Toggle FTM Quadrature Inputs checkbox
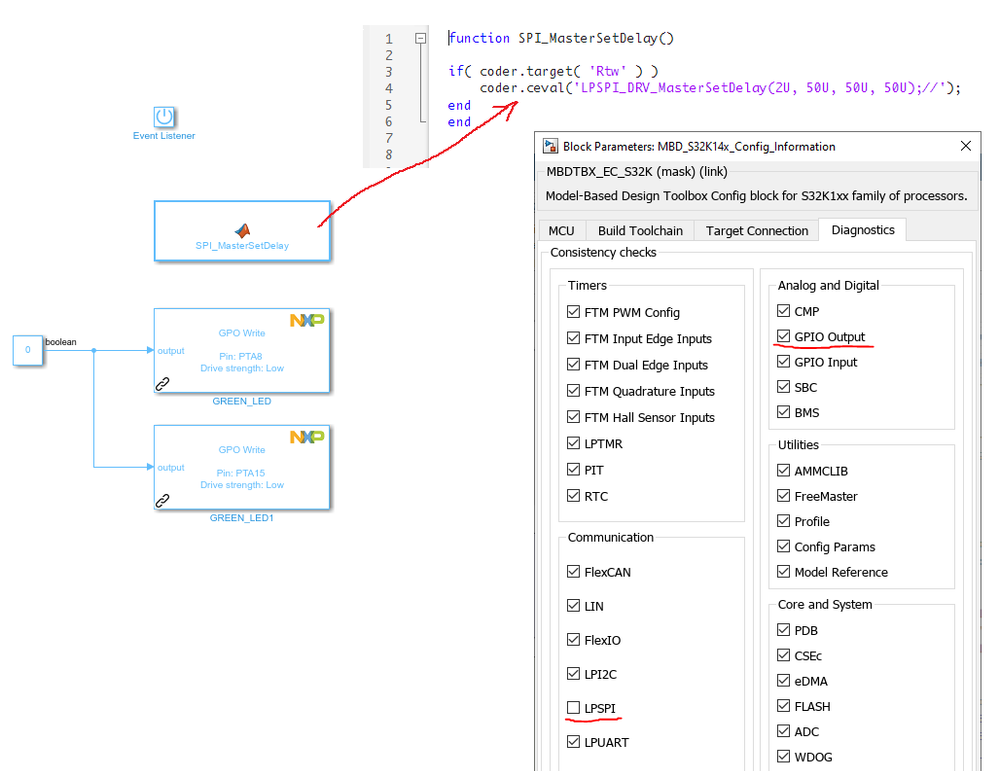 573,391
